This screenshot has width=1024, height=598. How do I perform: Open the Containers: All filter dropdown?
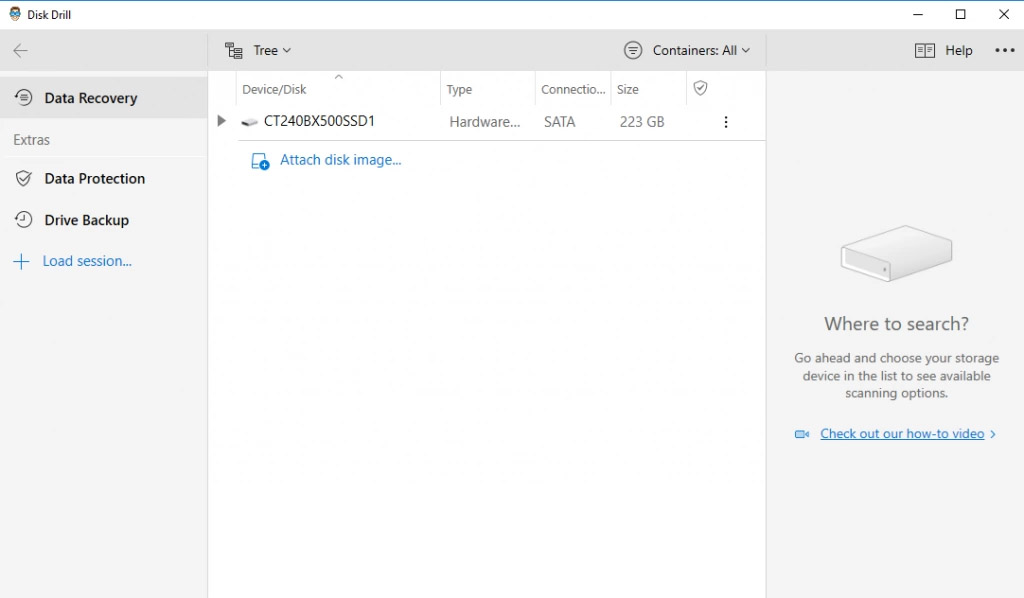click(x=687, y=50)
